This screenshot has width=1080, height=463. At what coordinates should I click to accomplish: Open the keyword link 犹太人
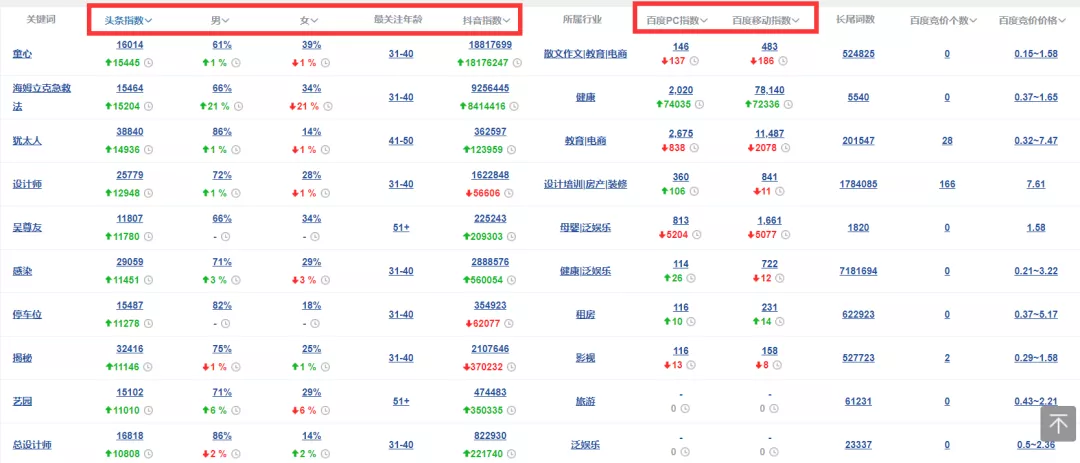(x=28, y=141)
